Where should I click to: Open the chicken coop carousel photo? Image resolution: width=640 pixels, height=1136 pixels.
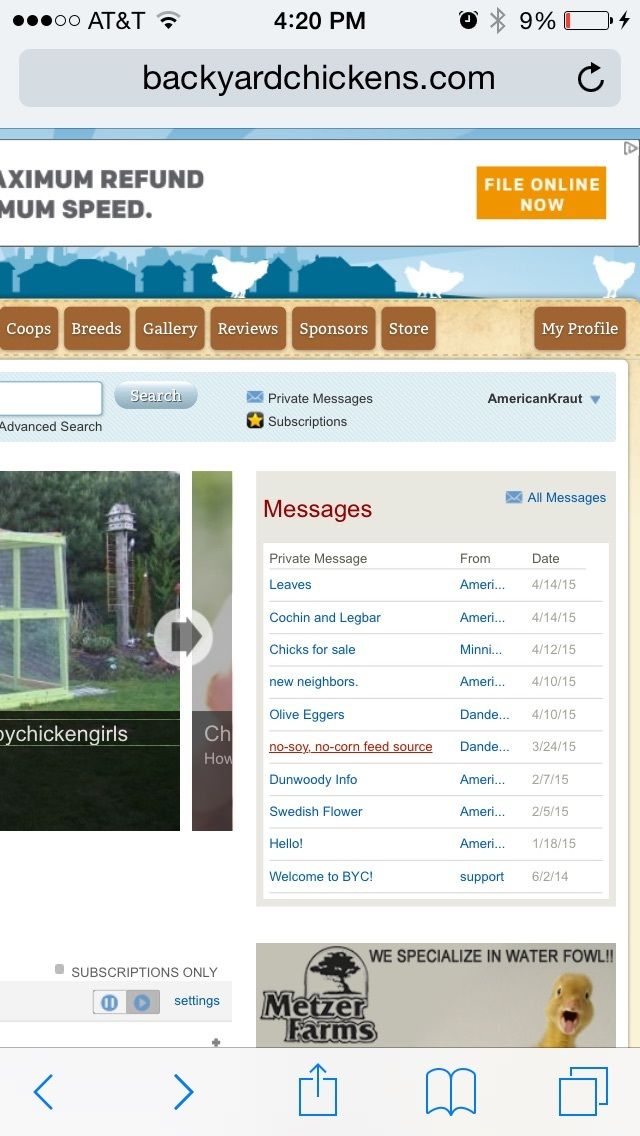pyautogui.click(x=90, y=651)
